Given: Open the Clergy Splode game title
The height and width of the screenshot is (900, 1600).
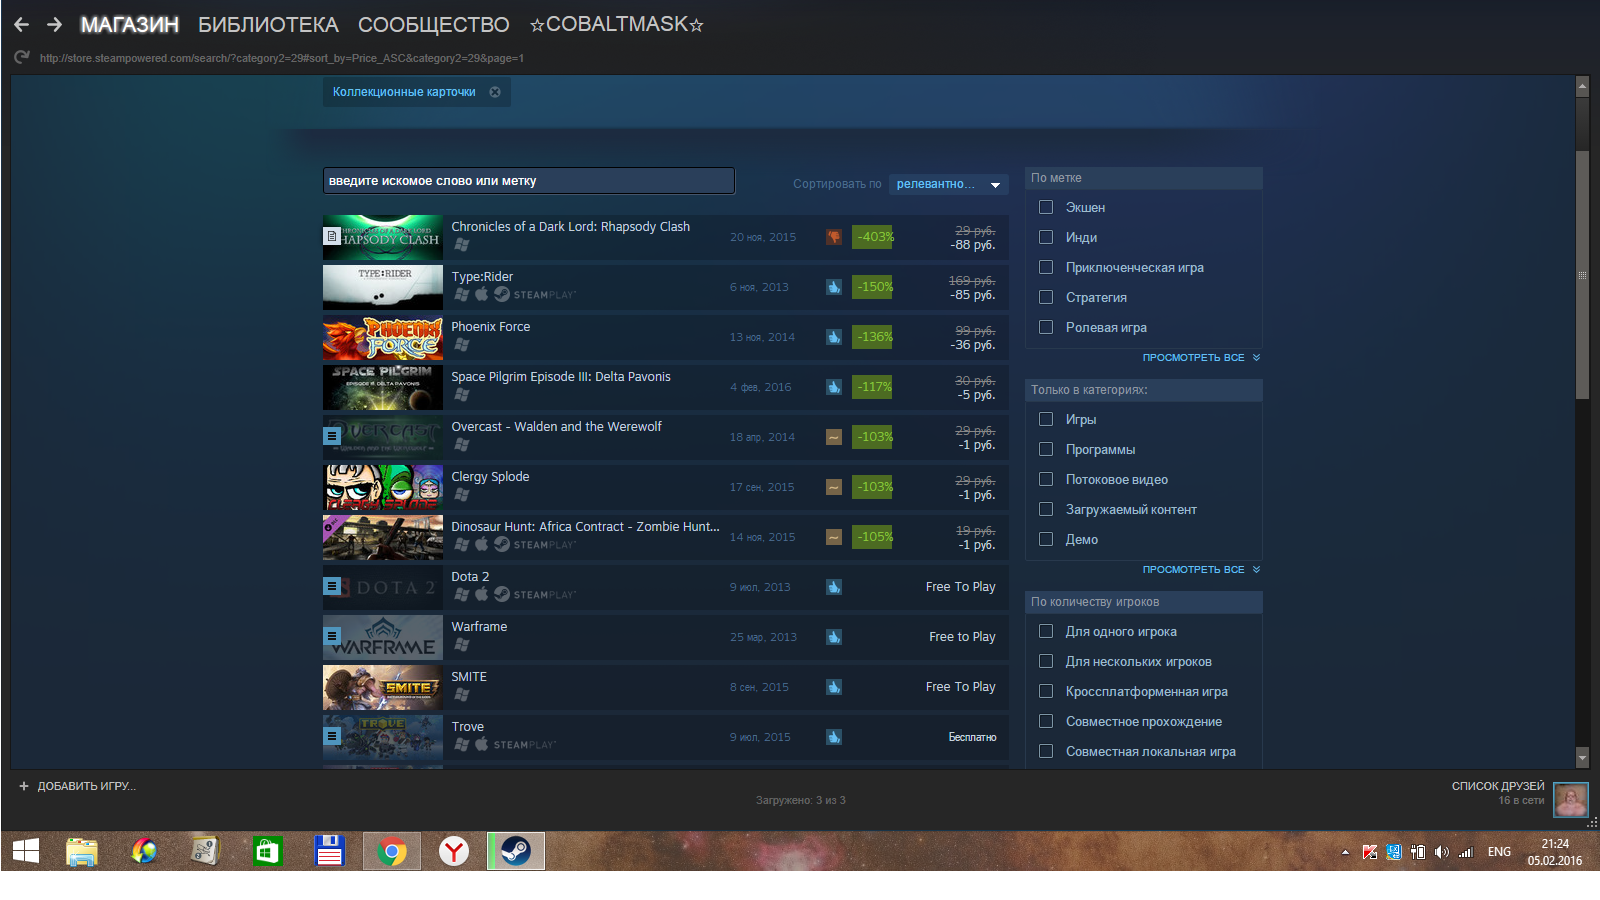Looking at the screenshot, I should pos(490,477).
